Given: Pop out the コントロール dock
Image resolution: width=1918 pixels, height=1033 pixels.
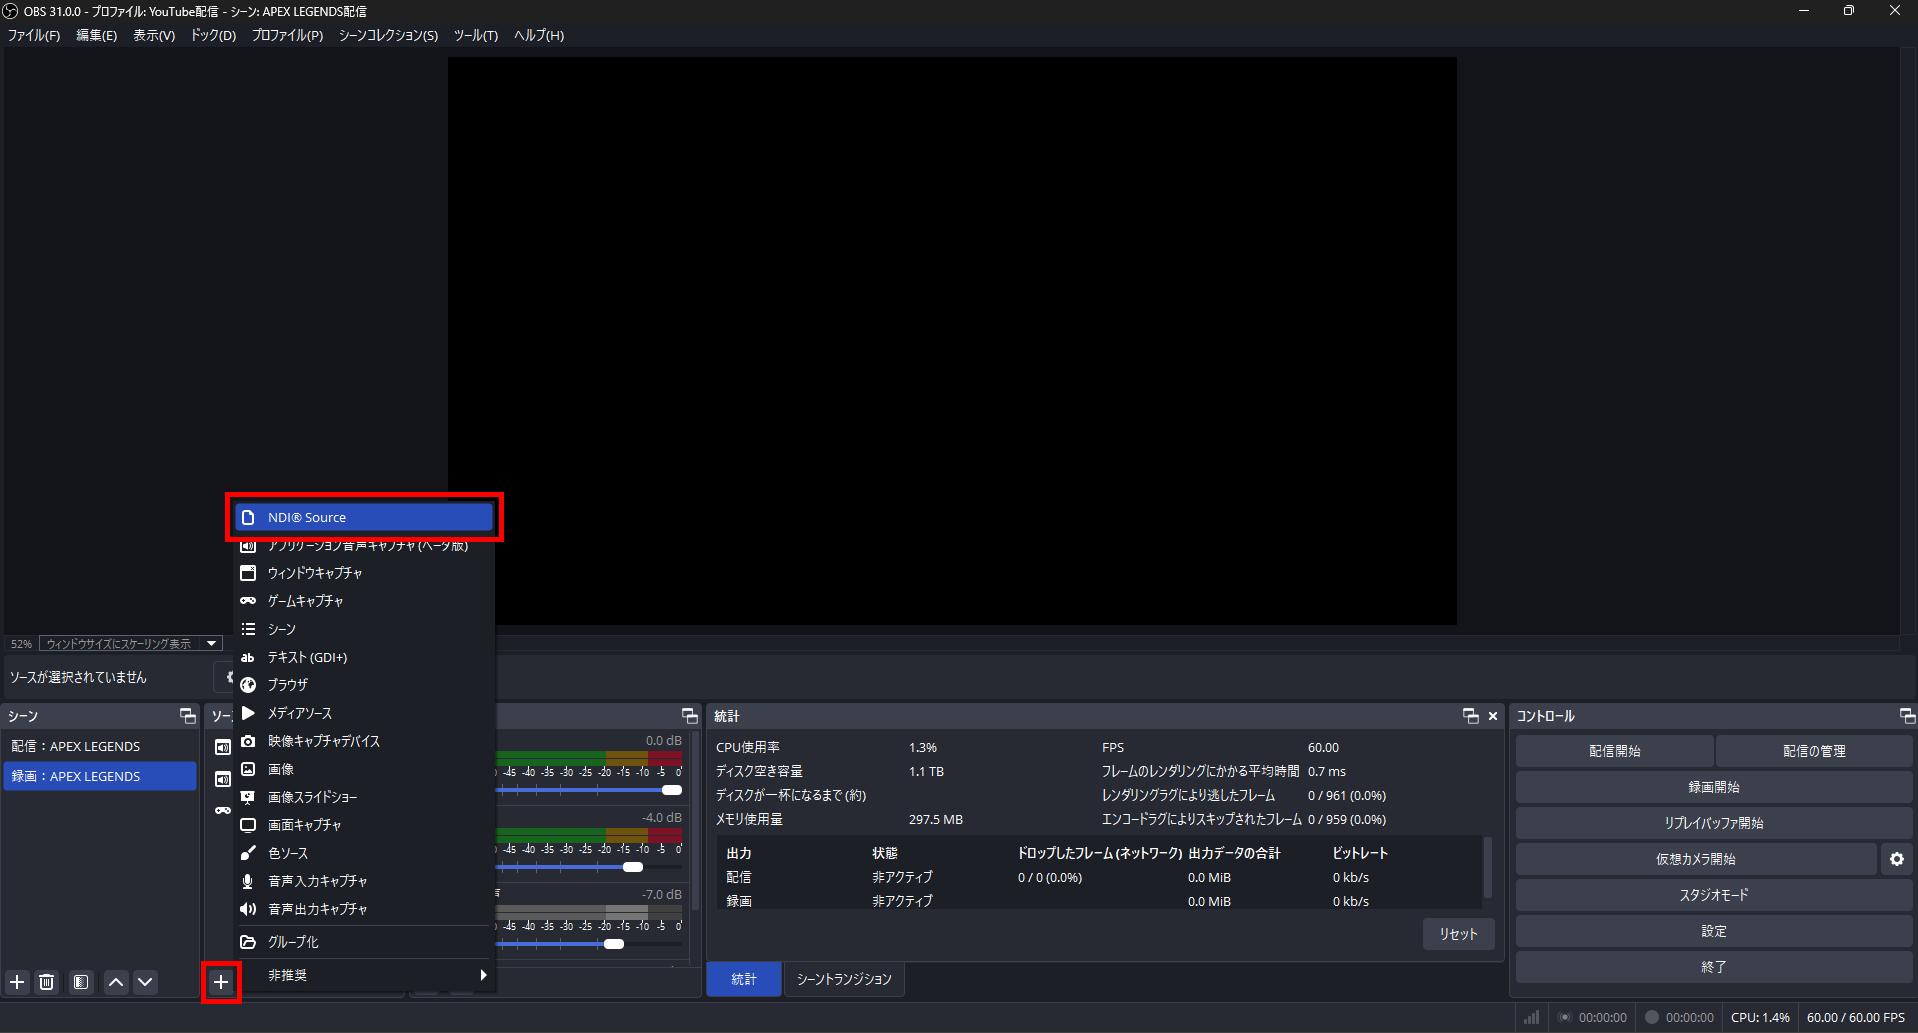Looking at the screenshot, I should tap(1907, 716).
